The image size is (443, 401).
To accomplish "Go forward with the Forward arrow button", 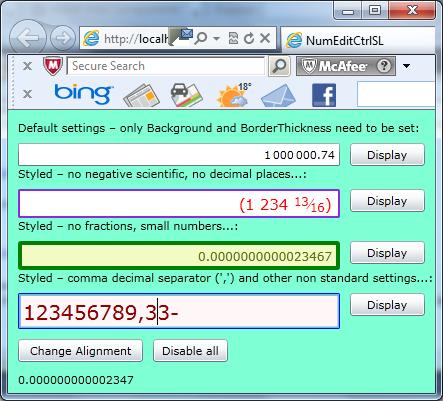I will (63, 38).
